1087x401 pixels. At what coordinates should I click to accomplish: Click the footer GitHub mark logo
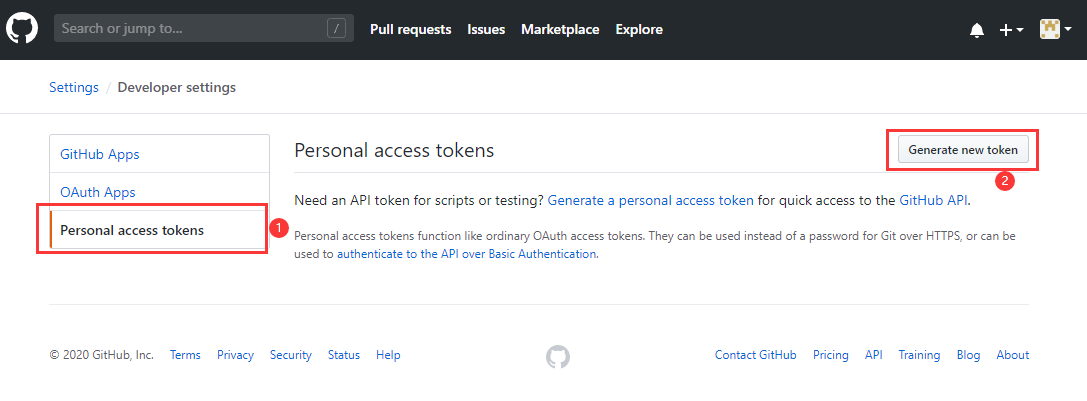(x=558, y=356)
